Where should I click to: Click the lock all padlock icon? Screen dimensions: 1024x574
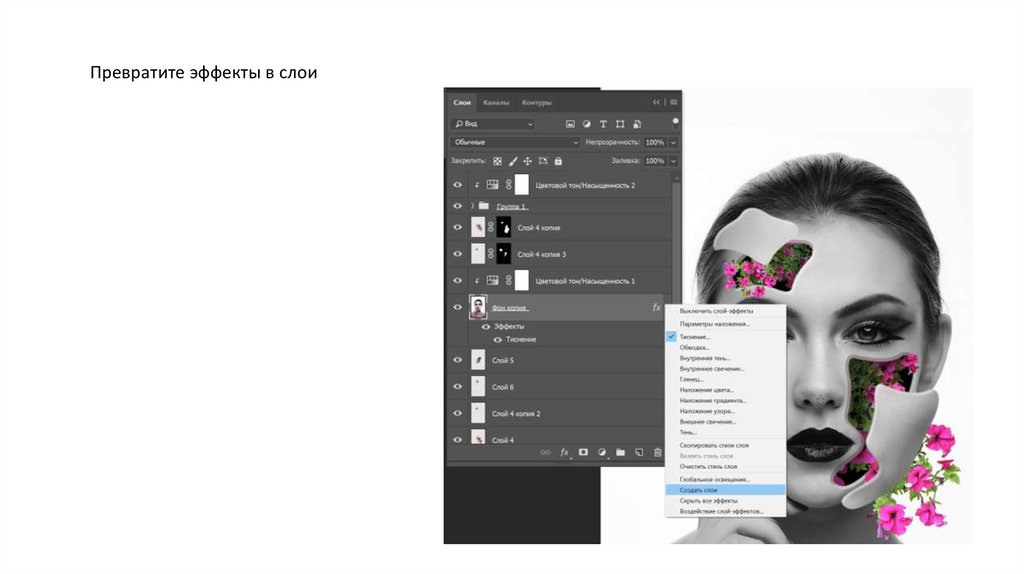(559, 160)
